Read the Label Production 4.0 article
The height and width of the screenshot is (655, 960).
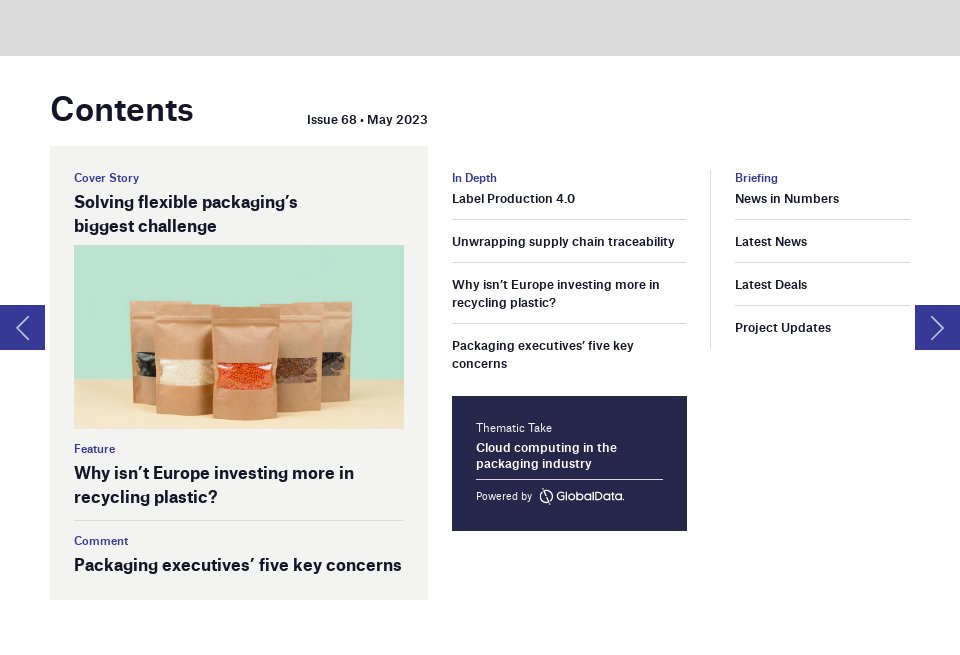click(x=514, y=199)
